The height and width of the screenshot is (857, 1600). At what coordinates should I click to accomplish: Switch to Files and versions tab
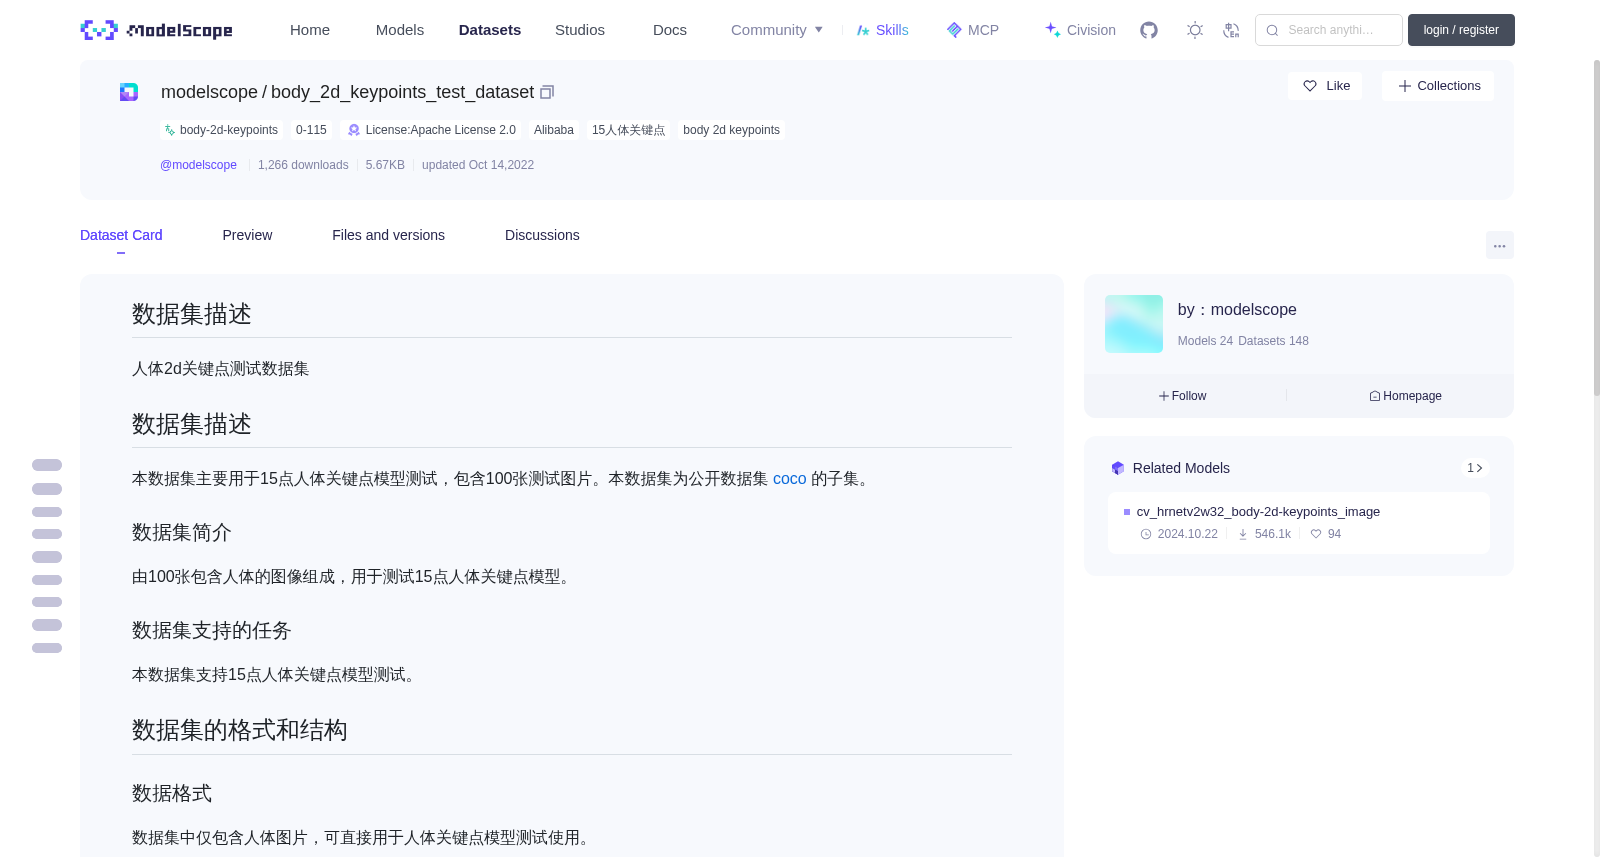[x=388, y=235]
